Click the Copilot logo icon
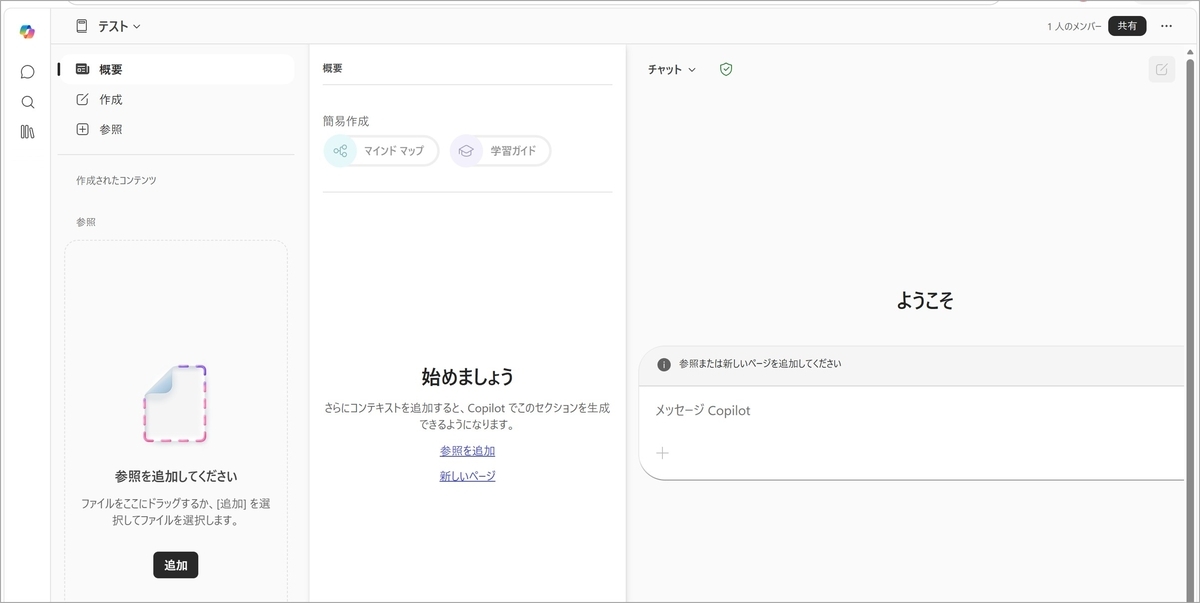 27,32
